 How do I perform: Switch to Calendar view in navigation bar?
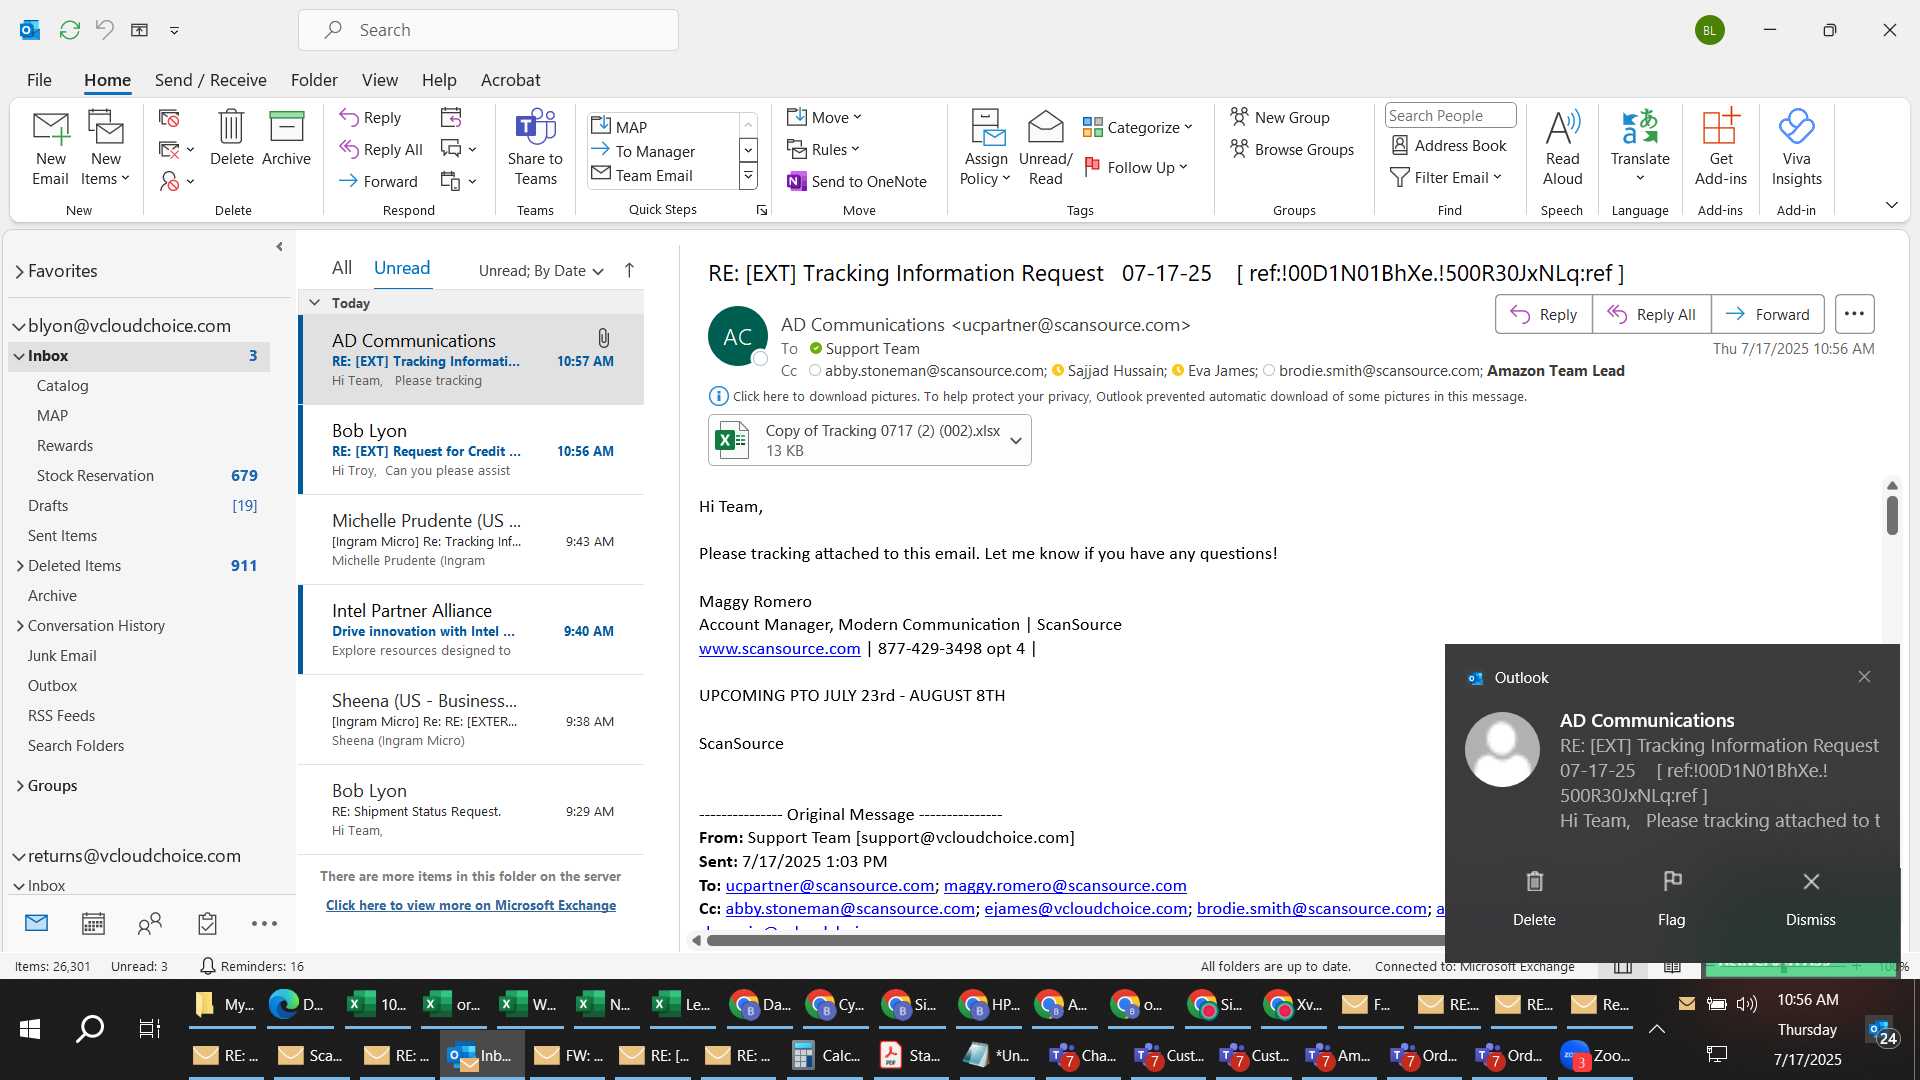tap(93, 924)
